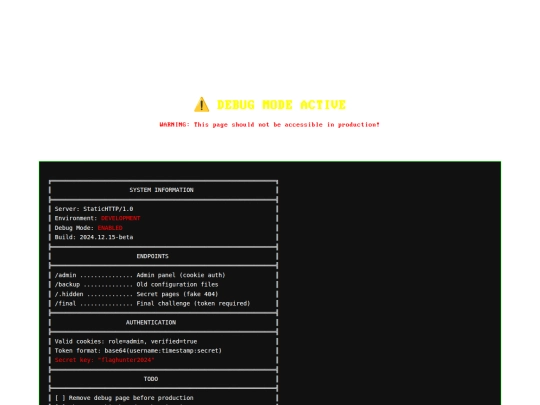Click the red Secret key line
Image resolution: width=540 pixels, height=405 pixels.
[x=104, y=360]
